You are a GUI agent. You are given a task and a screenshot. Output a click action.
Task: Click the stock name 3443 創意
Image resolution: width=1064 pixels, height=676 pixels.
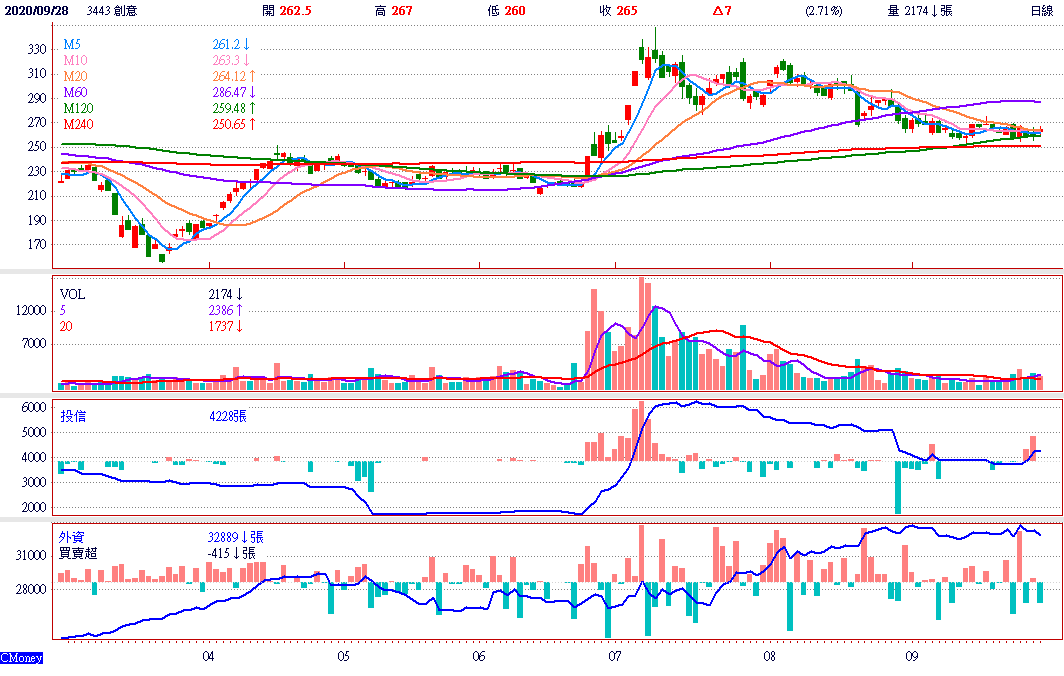click(x=112, y=10)
